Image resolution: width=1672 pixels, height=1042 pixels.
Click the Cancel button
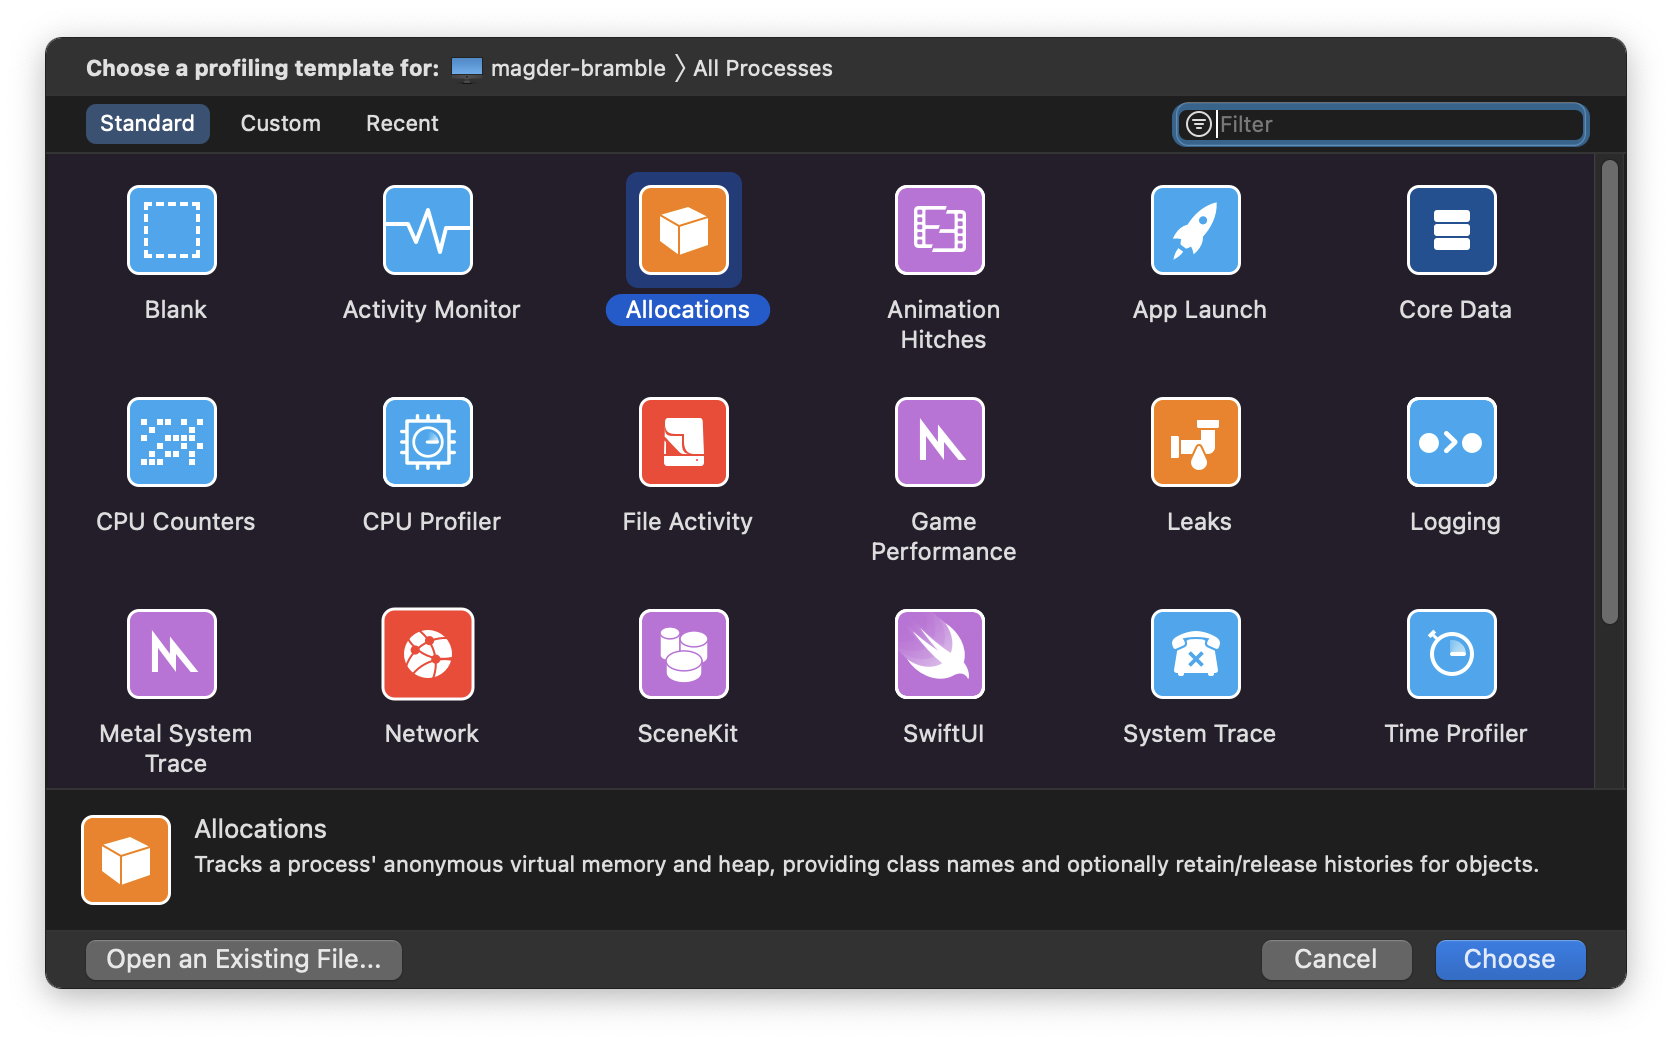tap(1336, 959)
